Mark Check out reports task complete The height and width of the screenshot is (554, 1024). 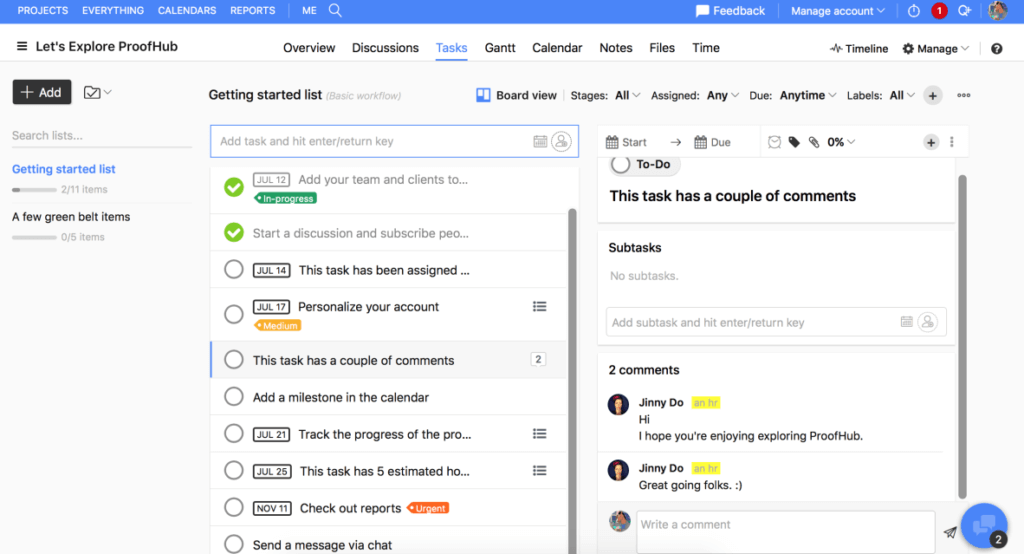[x=234, y=507]
